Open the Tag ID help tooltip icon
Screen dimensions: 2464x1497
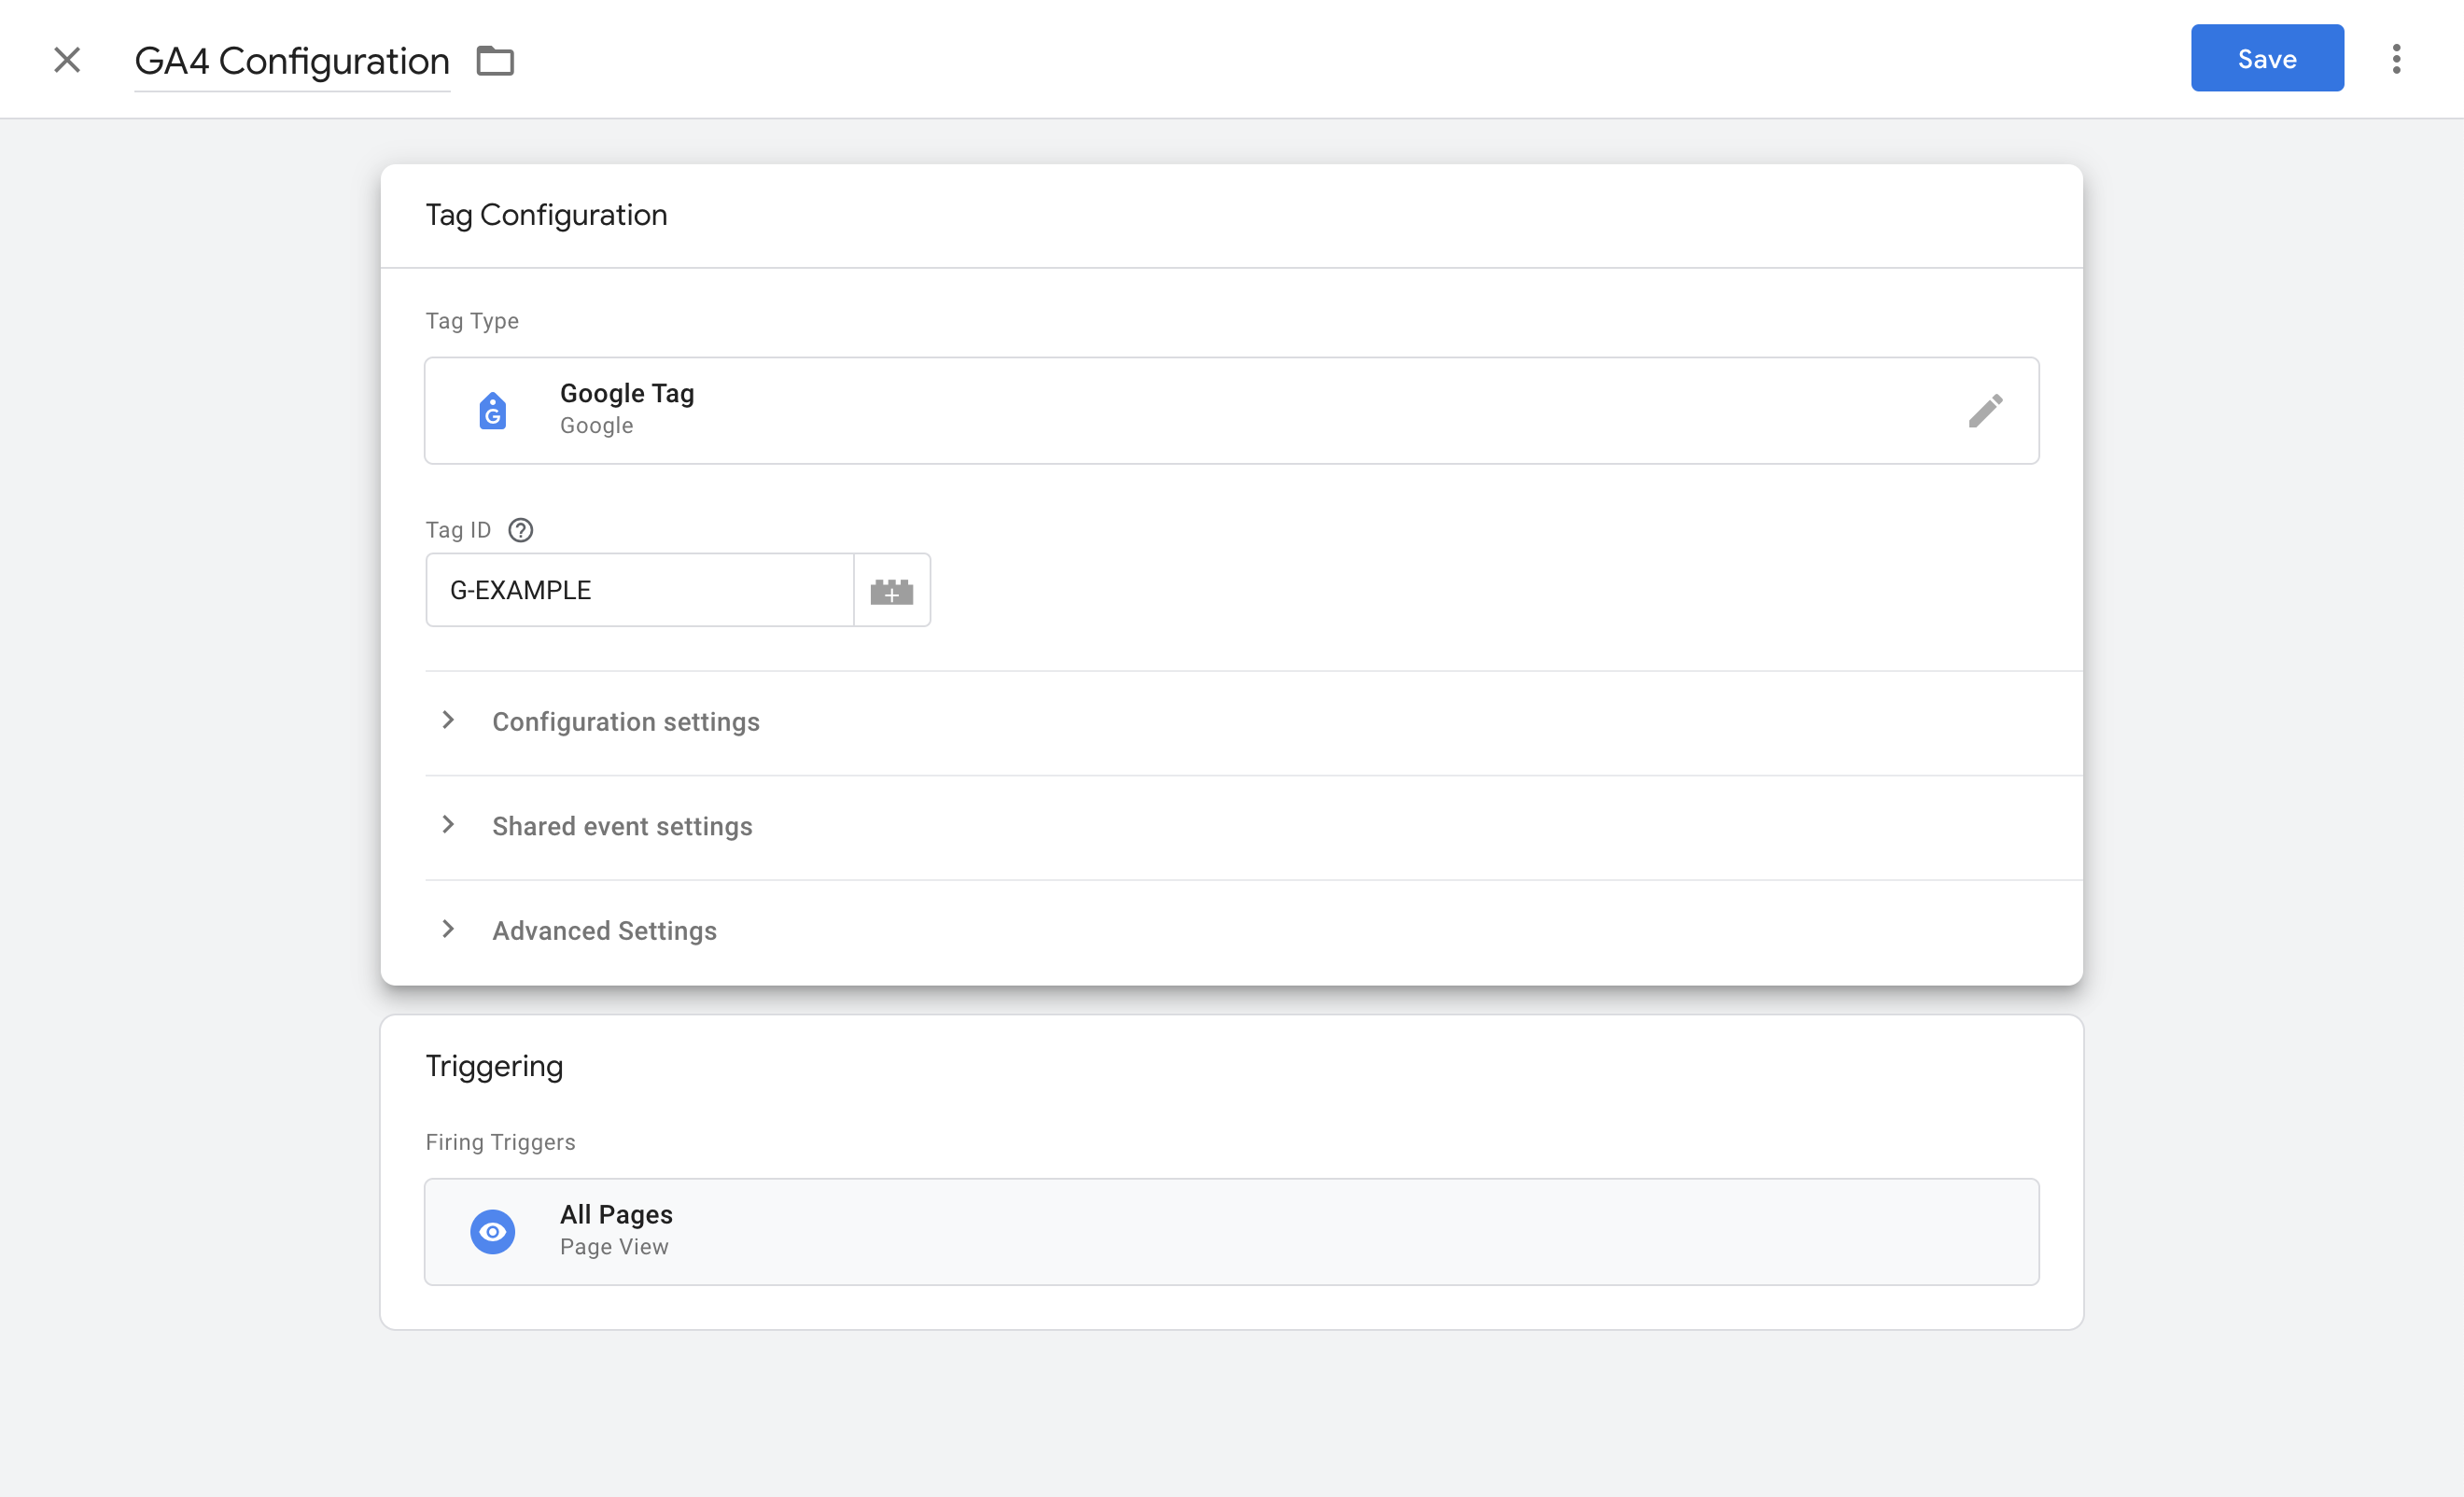tap(521, 530)
